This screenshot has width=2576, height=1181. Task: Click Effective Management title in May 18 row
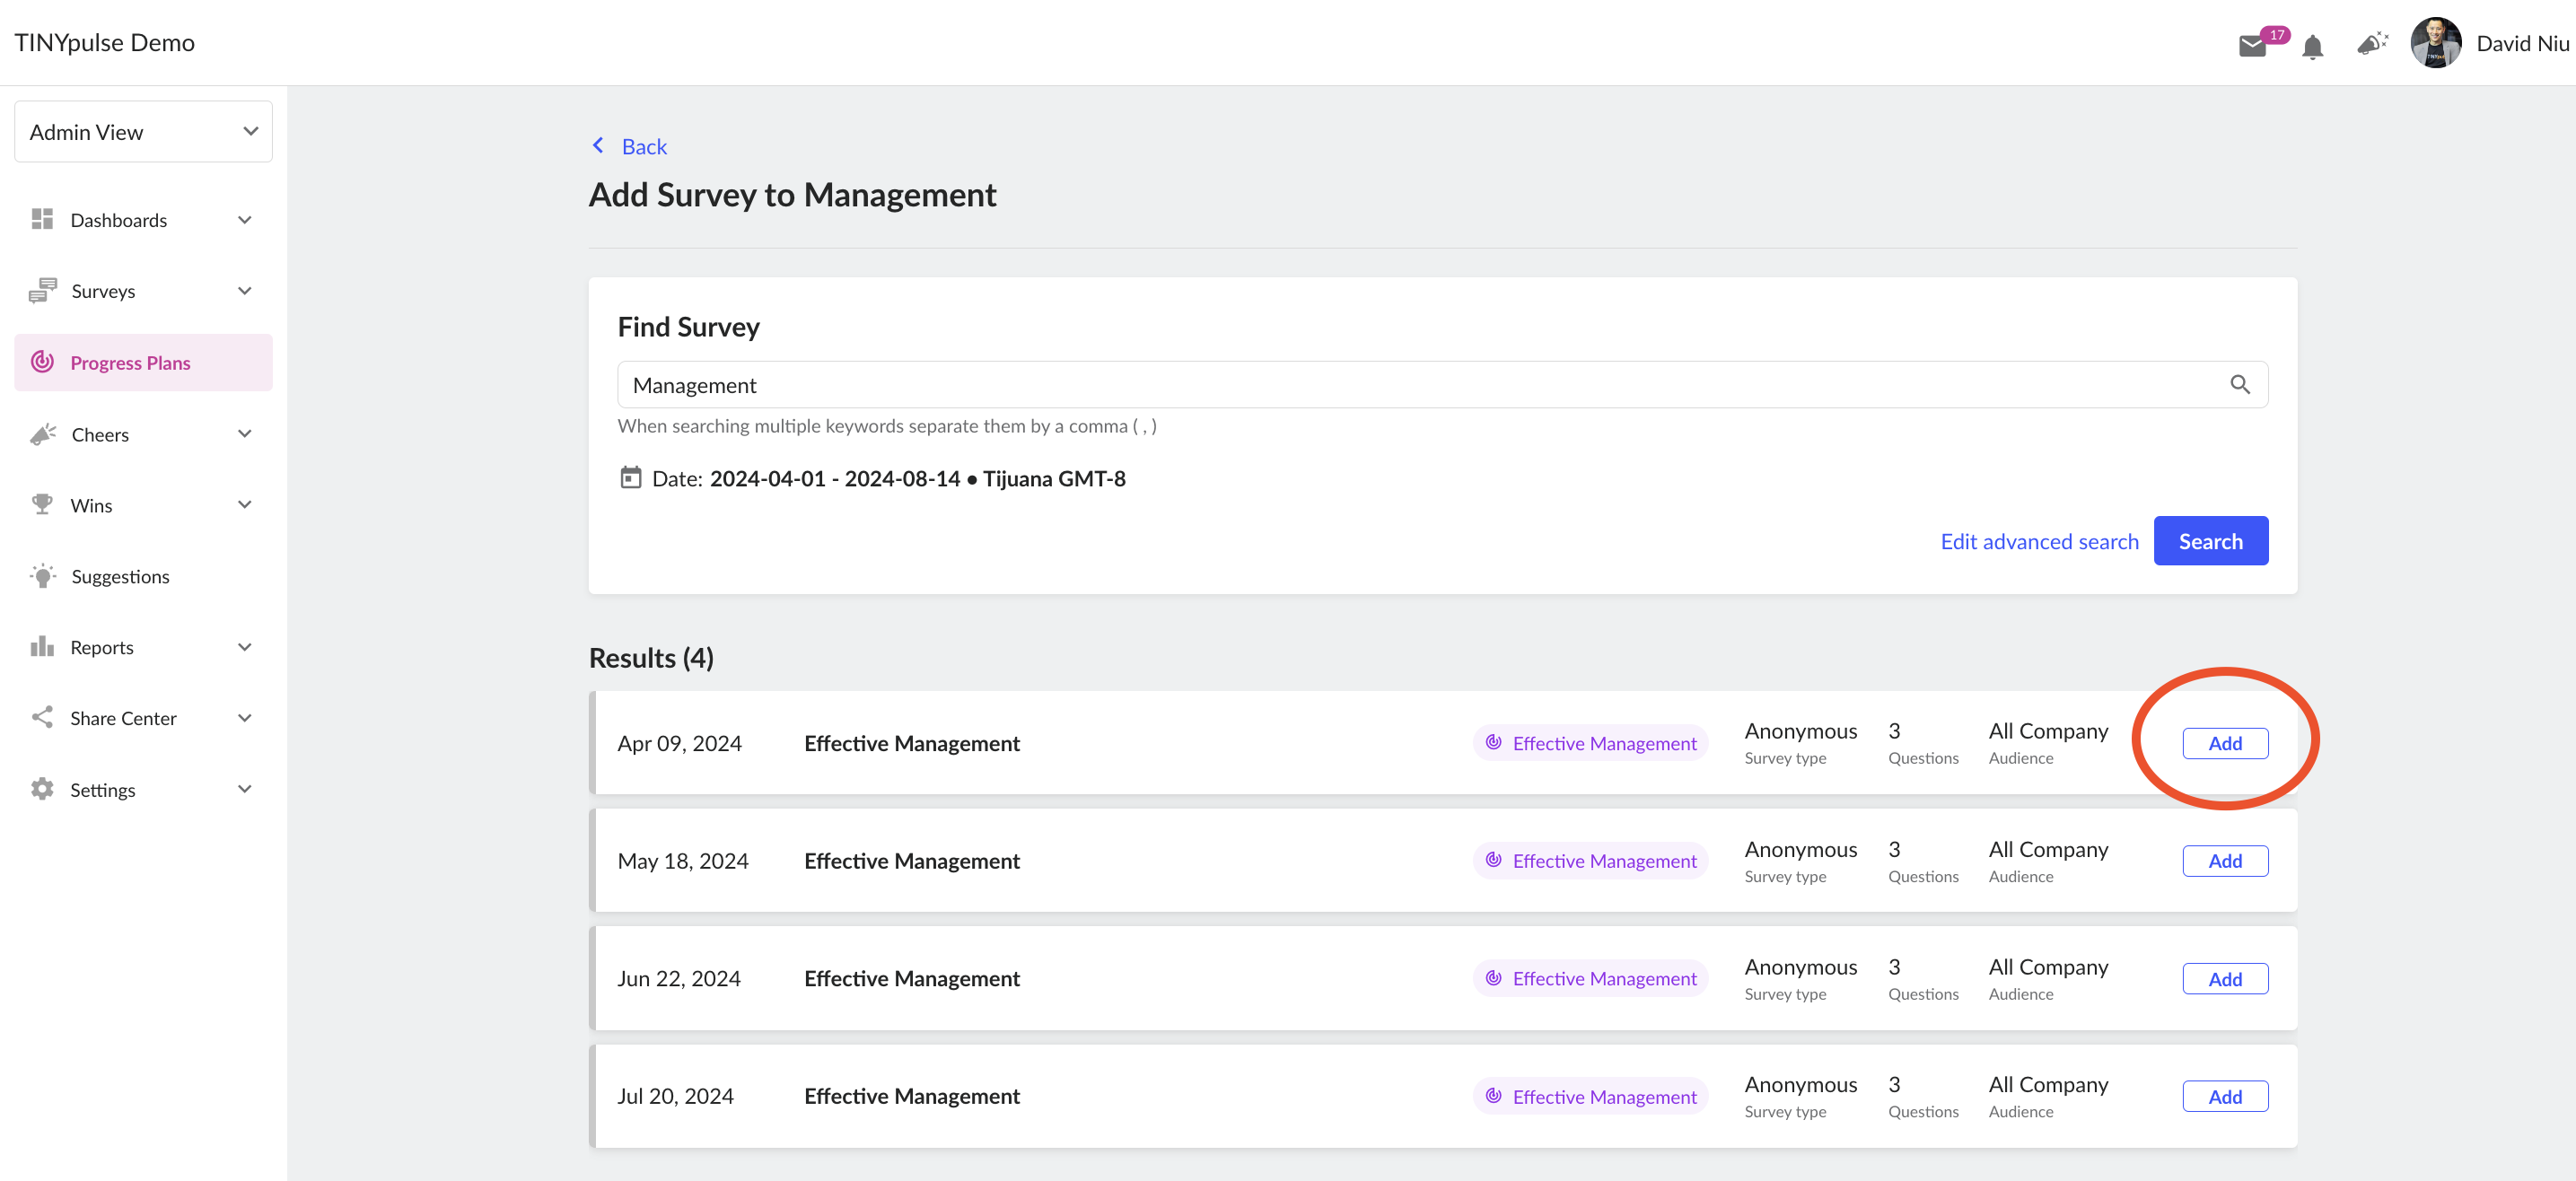point(911,861)
